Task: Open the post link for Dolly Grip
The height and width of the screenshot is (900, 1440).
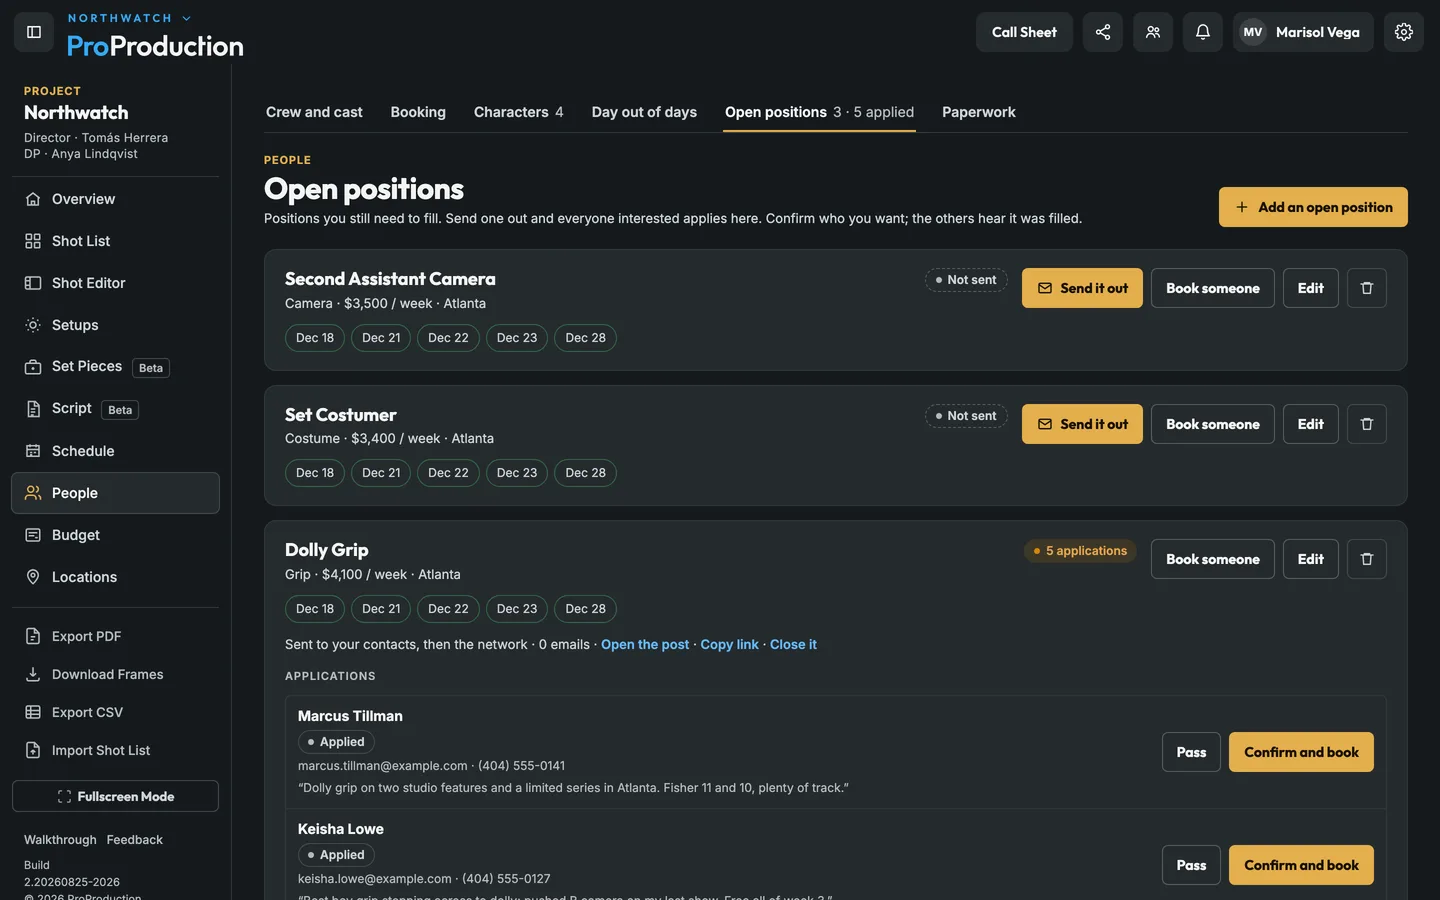Action: (x=645, y=645)
